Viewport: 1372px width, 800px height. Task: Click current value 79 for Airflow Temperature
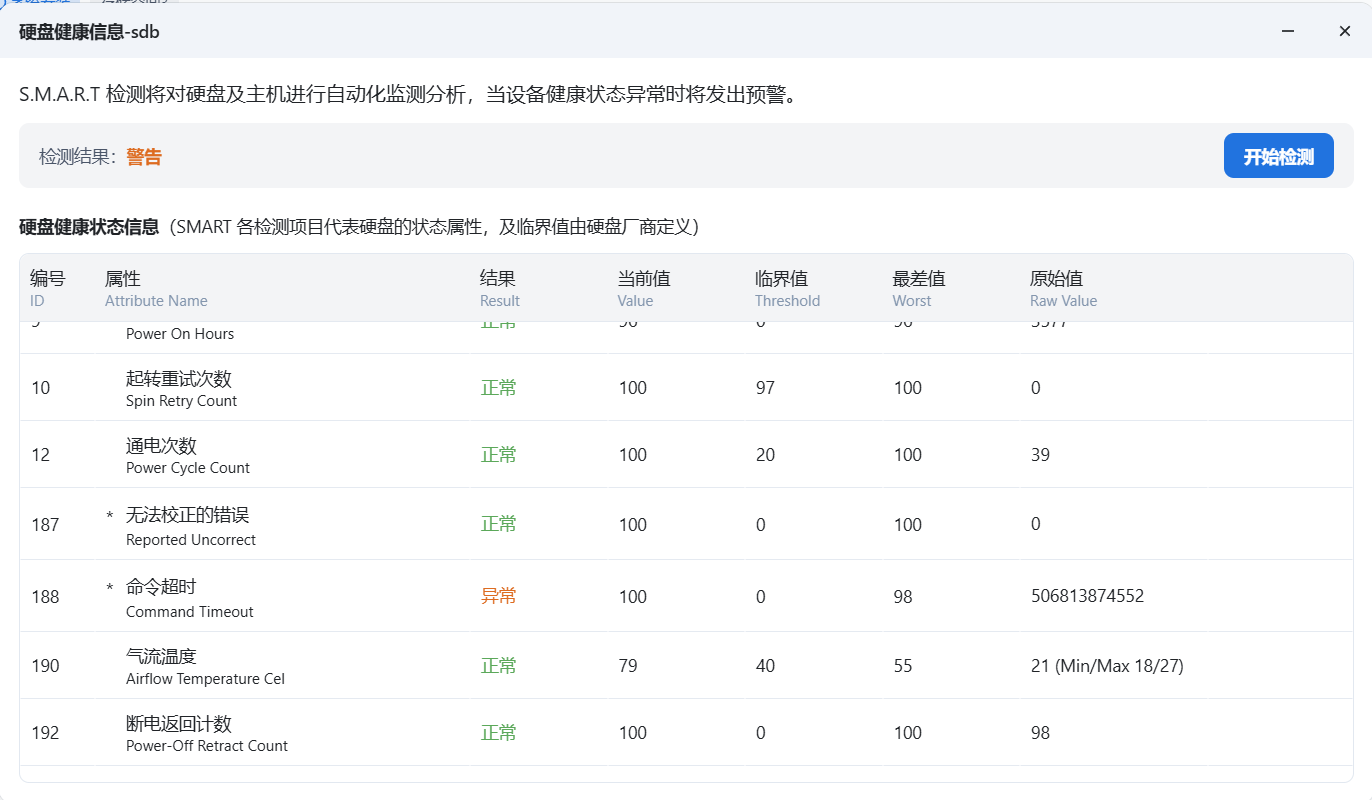tap(628, 666)
